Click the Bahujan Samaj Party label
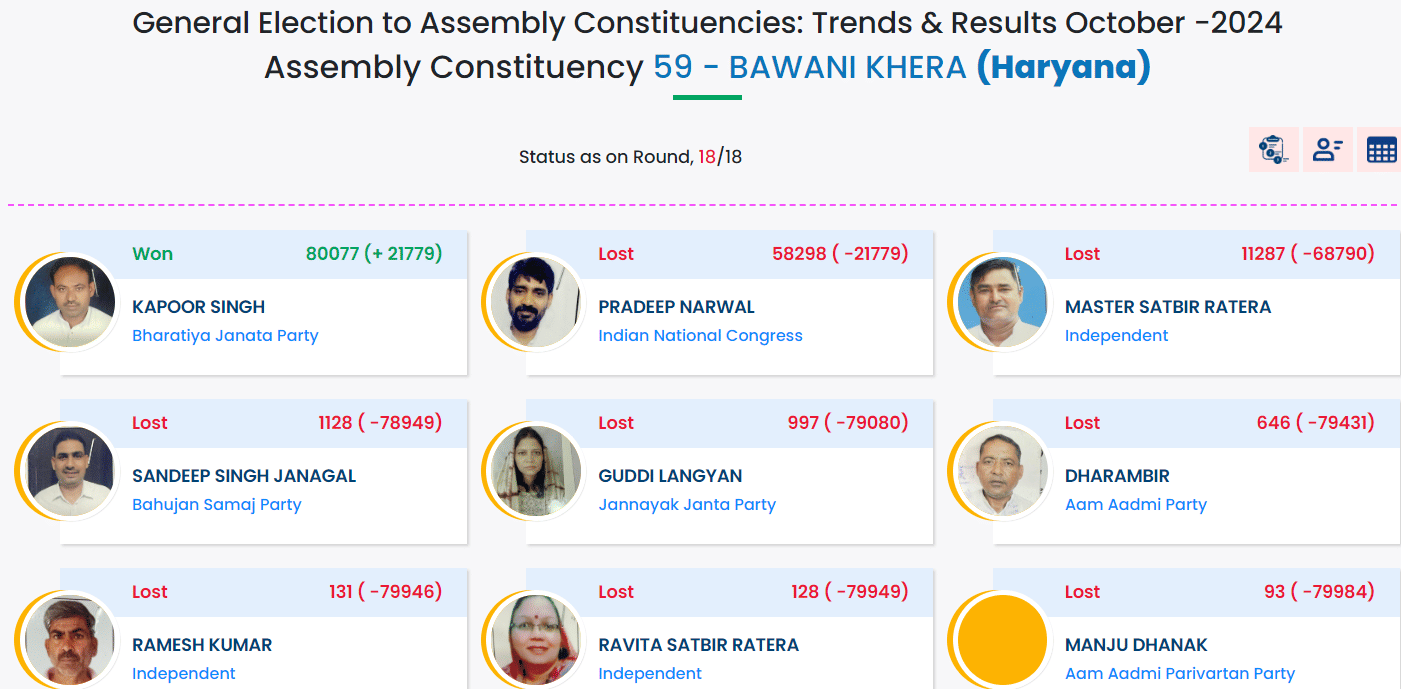Image resolution: width=1401 pixels, height=689 pixels. coord(216,505)
